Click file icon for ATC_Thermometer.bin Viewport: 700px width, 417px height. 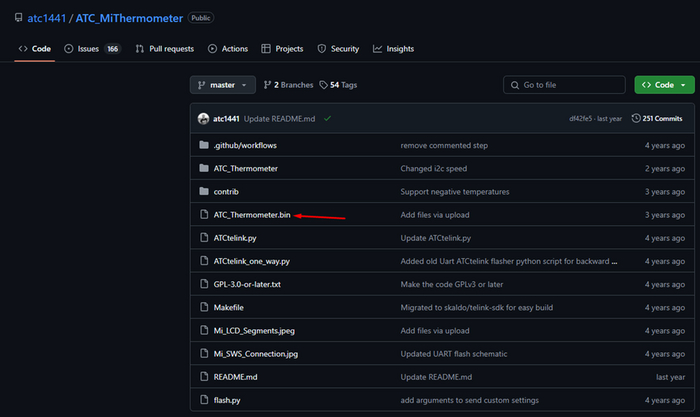[204, 215]
